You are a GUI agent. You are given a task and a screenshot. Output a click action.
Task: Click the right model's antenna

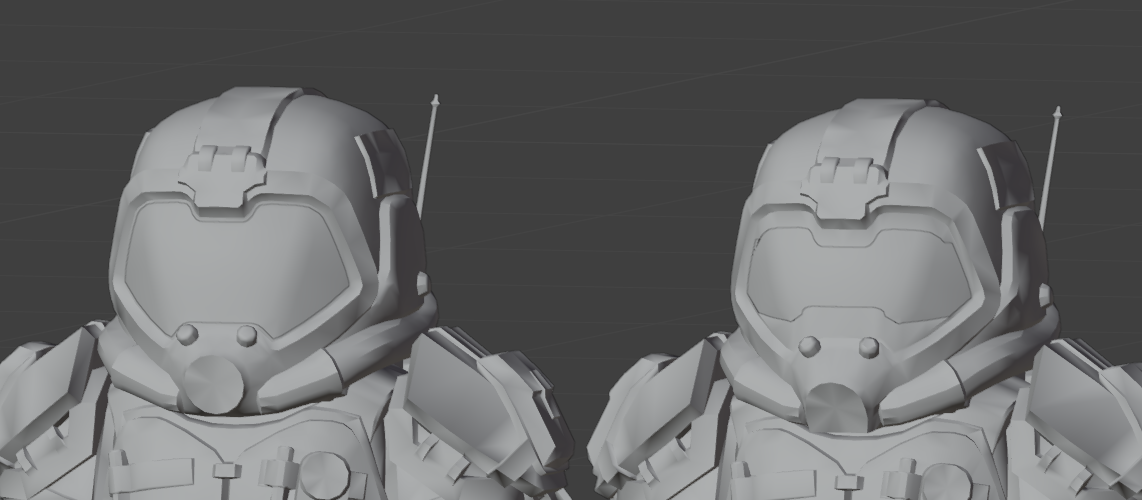(1050, 167)
